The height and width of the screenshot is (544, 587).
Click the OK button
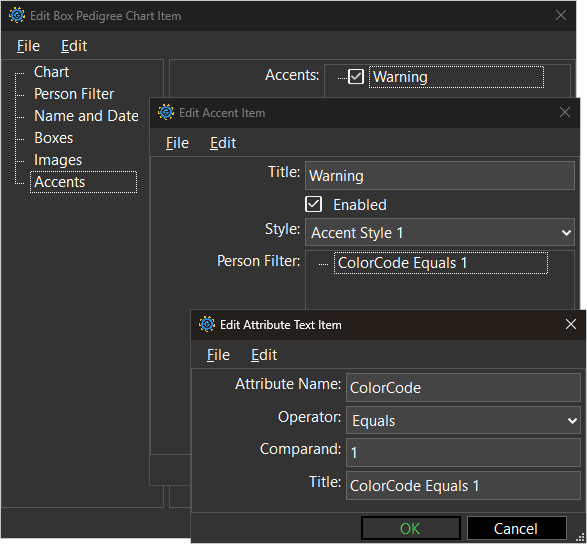[x=411, y=528]
